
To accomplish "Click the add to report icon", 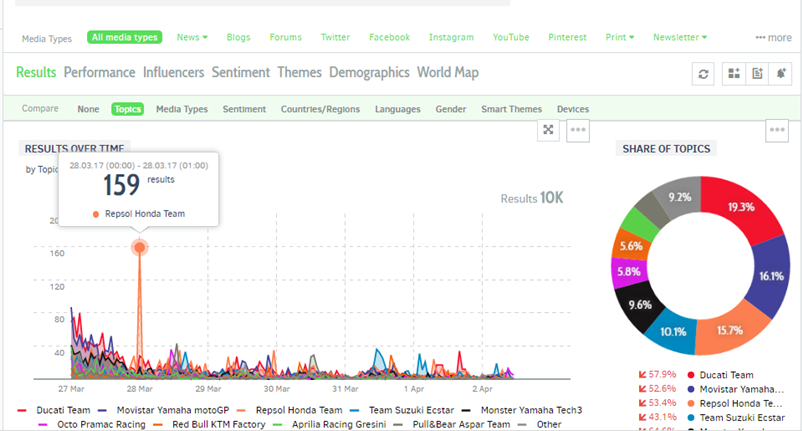I will (x=757, y=74).
